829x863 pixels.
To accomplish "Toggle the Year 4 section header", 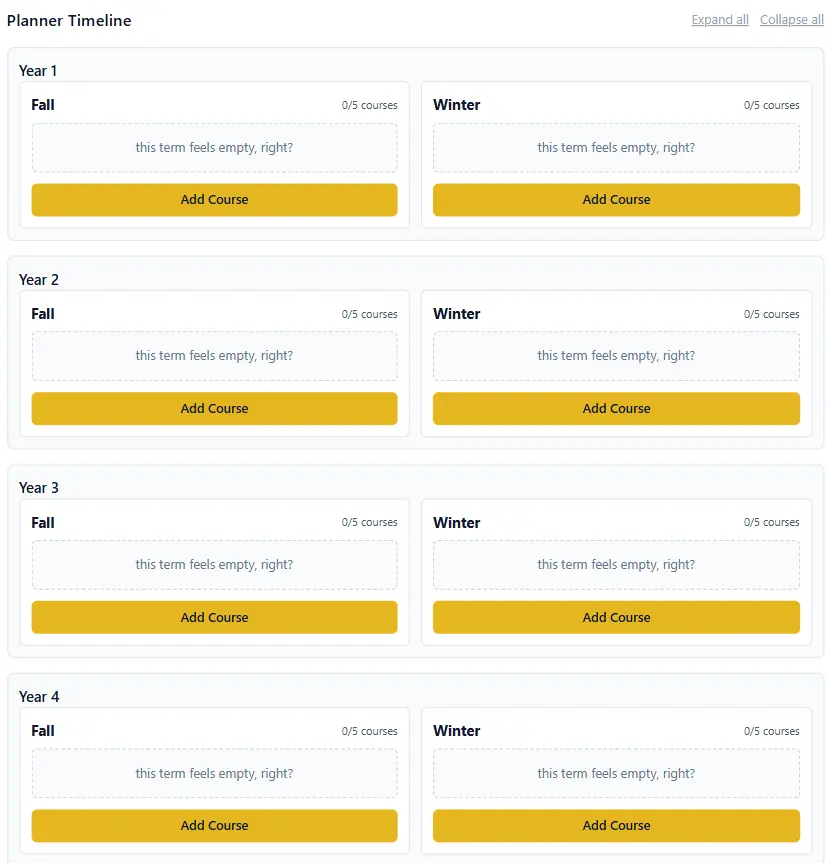I will (x=39, y=697).
